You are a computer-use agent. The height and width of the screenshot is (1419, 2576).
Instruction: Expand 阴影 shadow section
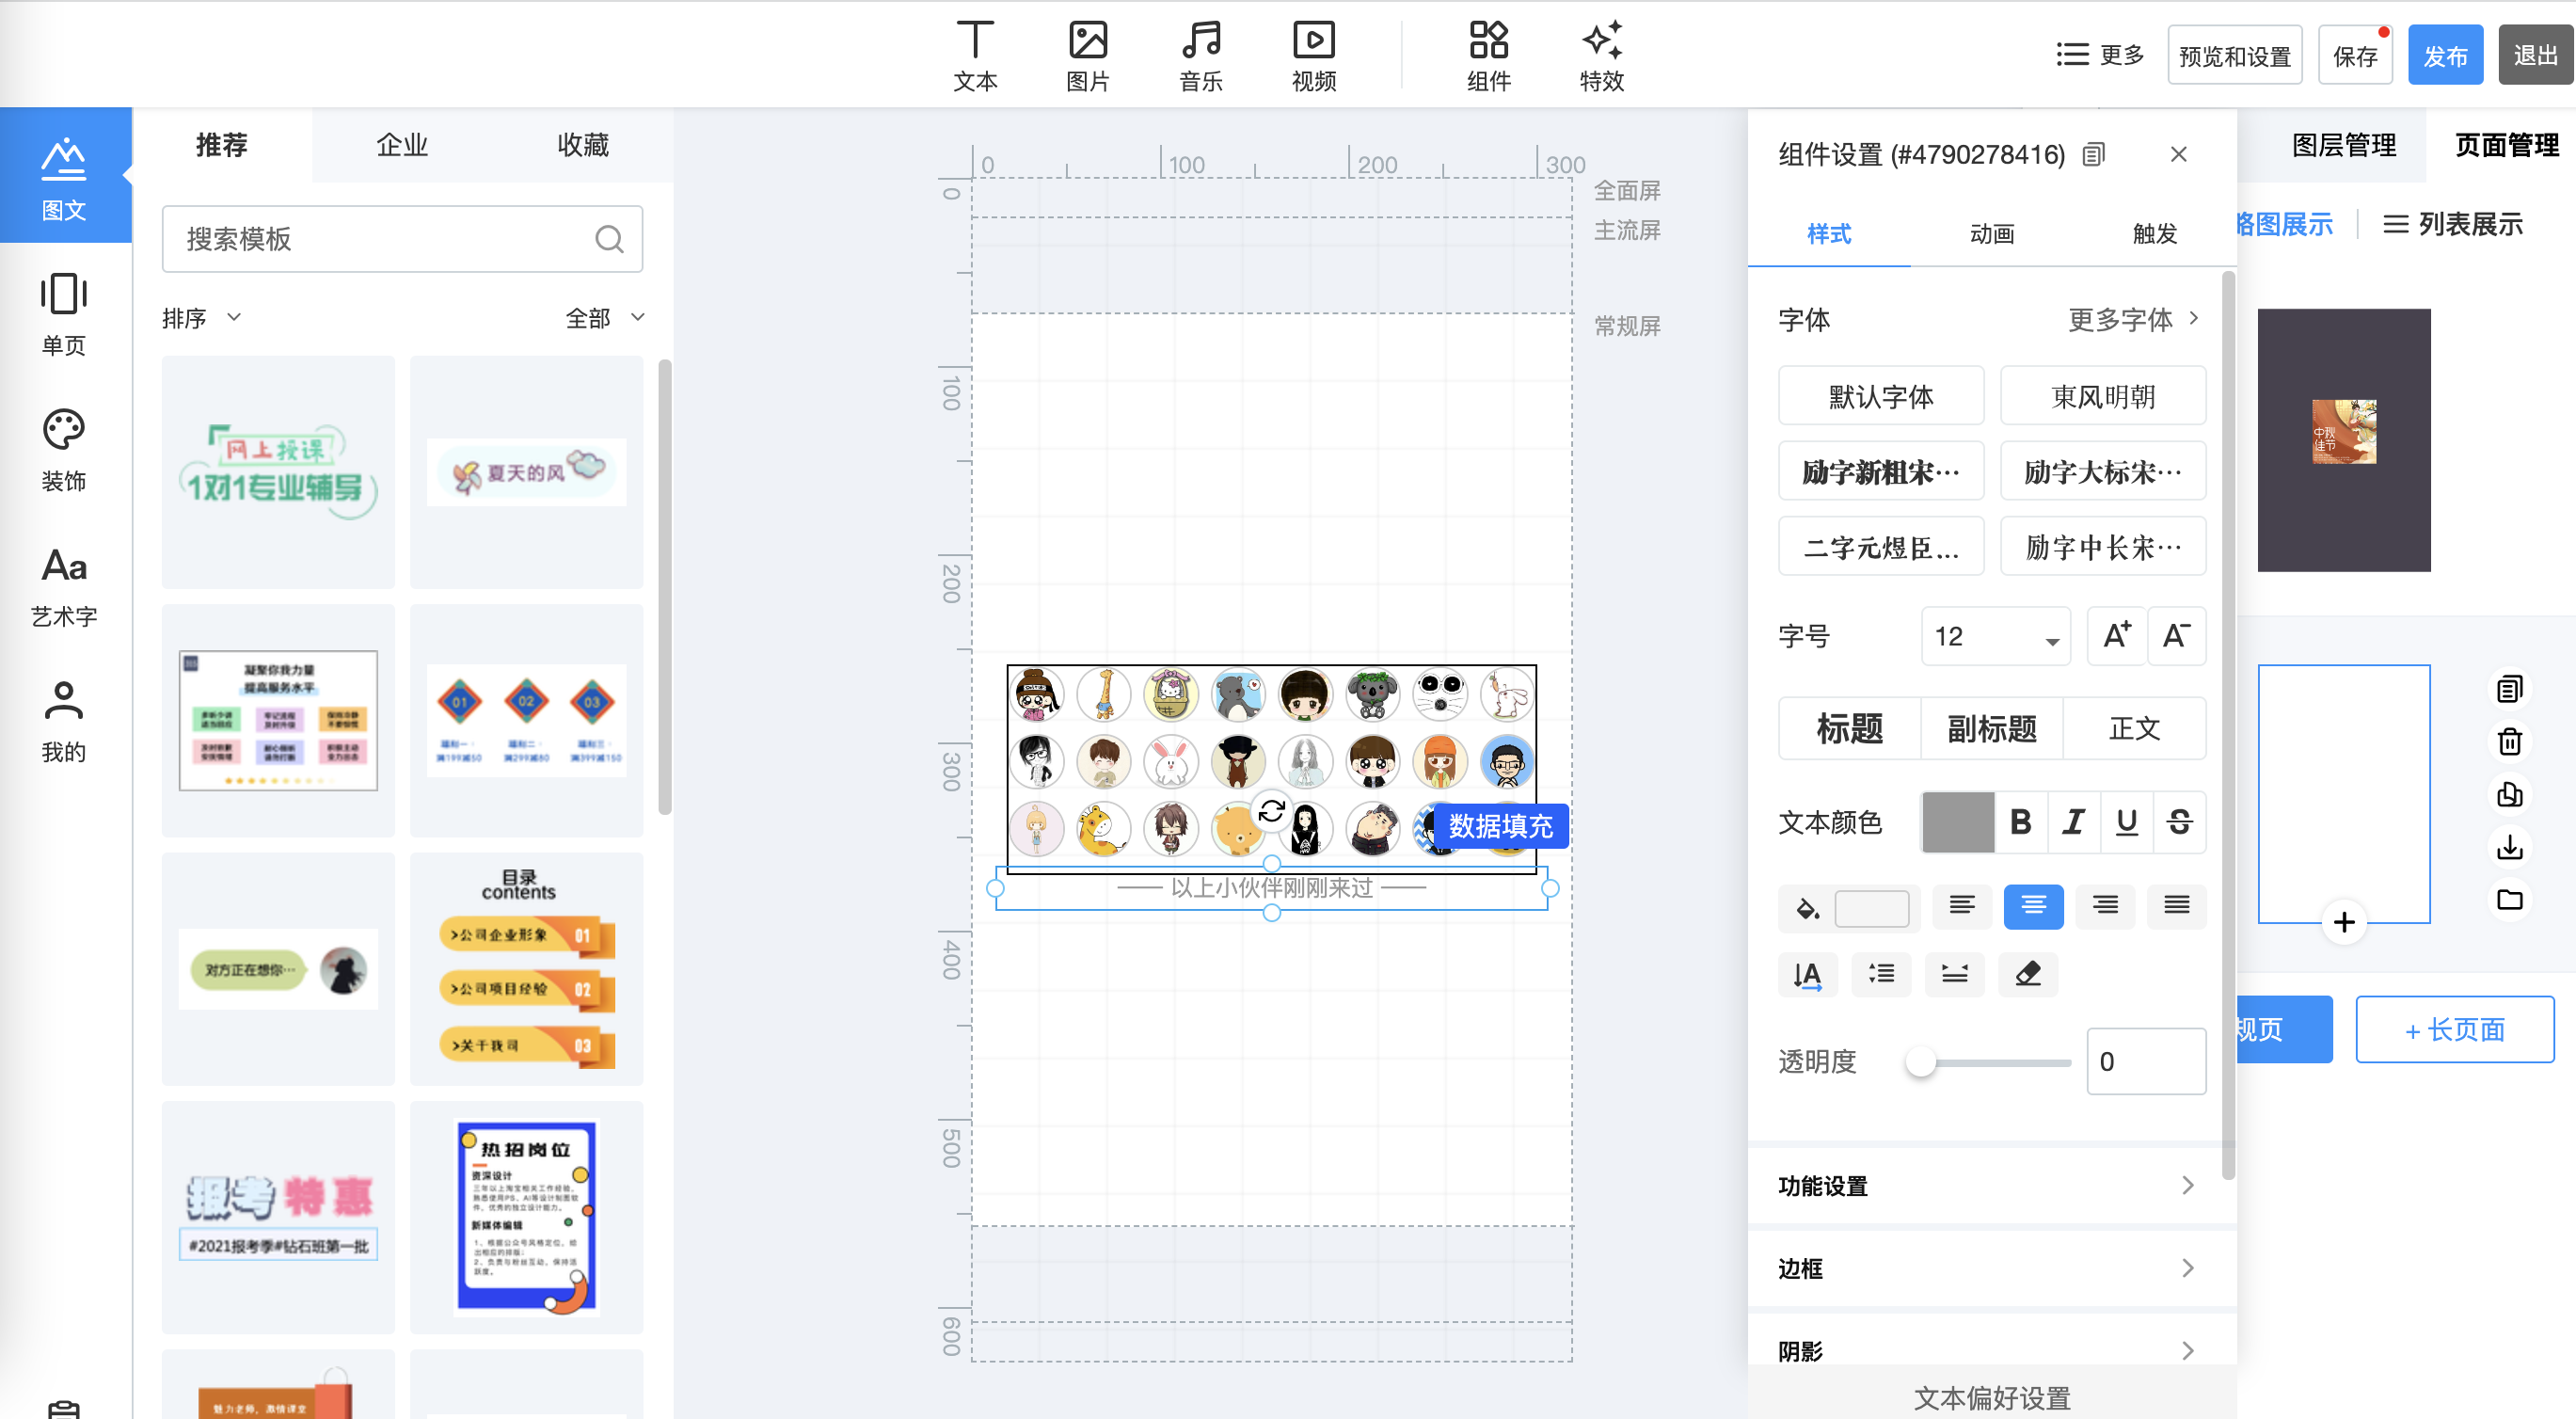[1991, 1350]
